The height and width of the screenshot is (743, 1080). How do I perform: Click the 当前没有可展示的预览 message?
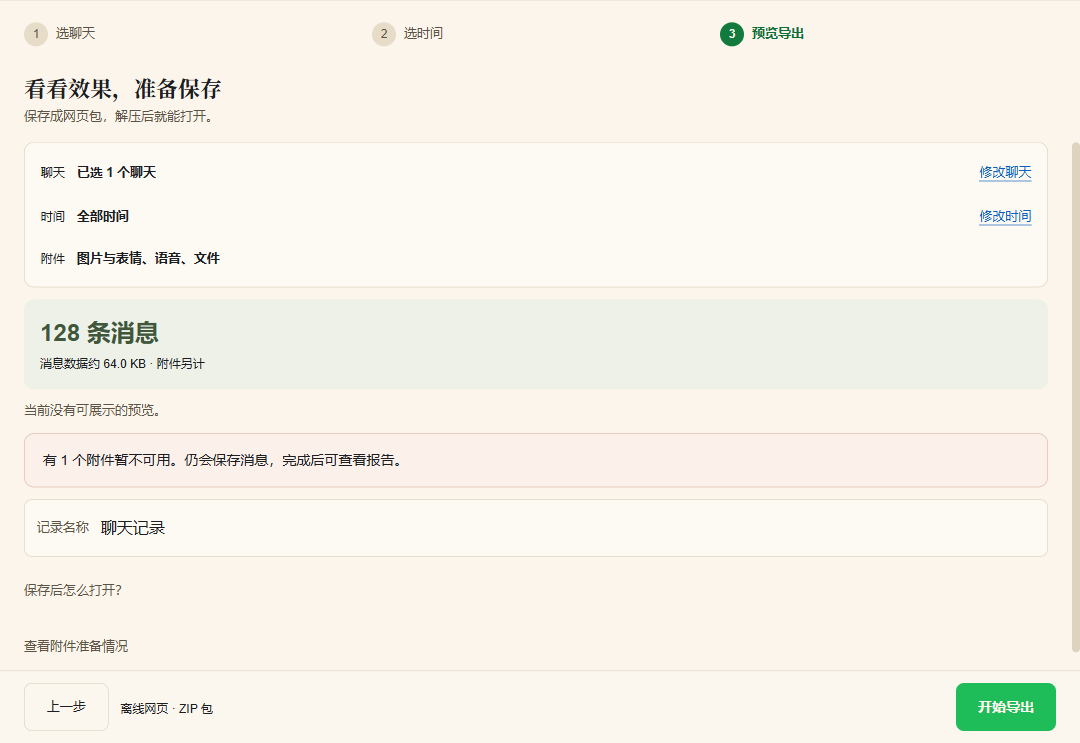click(93, 410)
